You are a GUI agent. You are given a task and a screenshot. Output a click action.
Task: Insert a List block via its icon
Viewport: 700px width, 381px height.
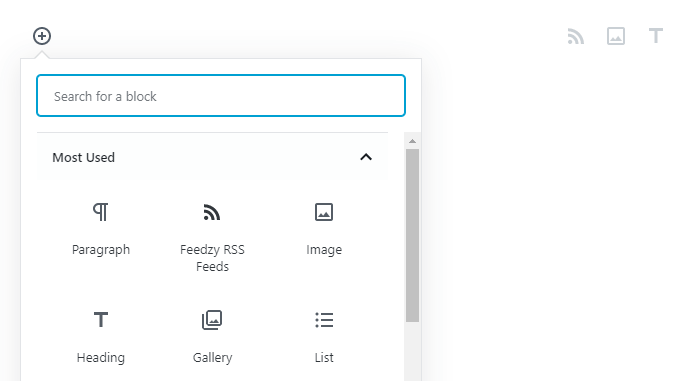(324, 320)
